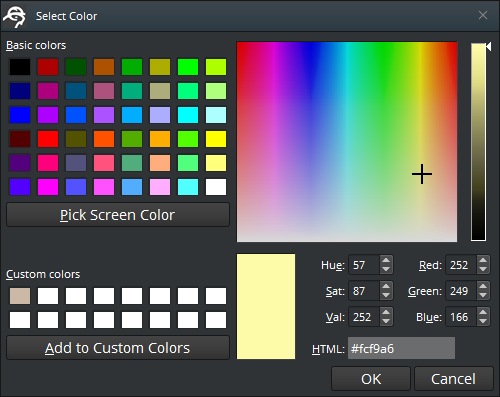Image resolution: width=500 pixels, height=397 pixels.
Task: Select light cyan swatch in third row
Action: point(216,115)
